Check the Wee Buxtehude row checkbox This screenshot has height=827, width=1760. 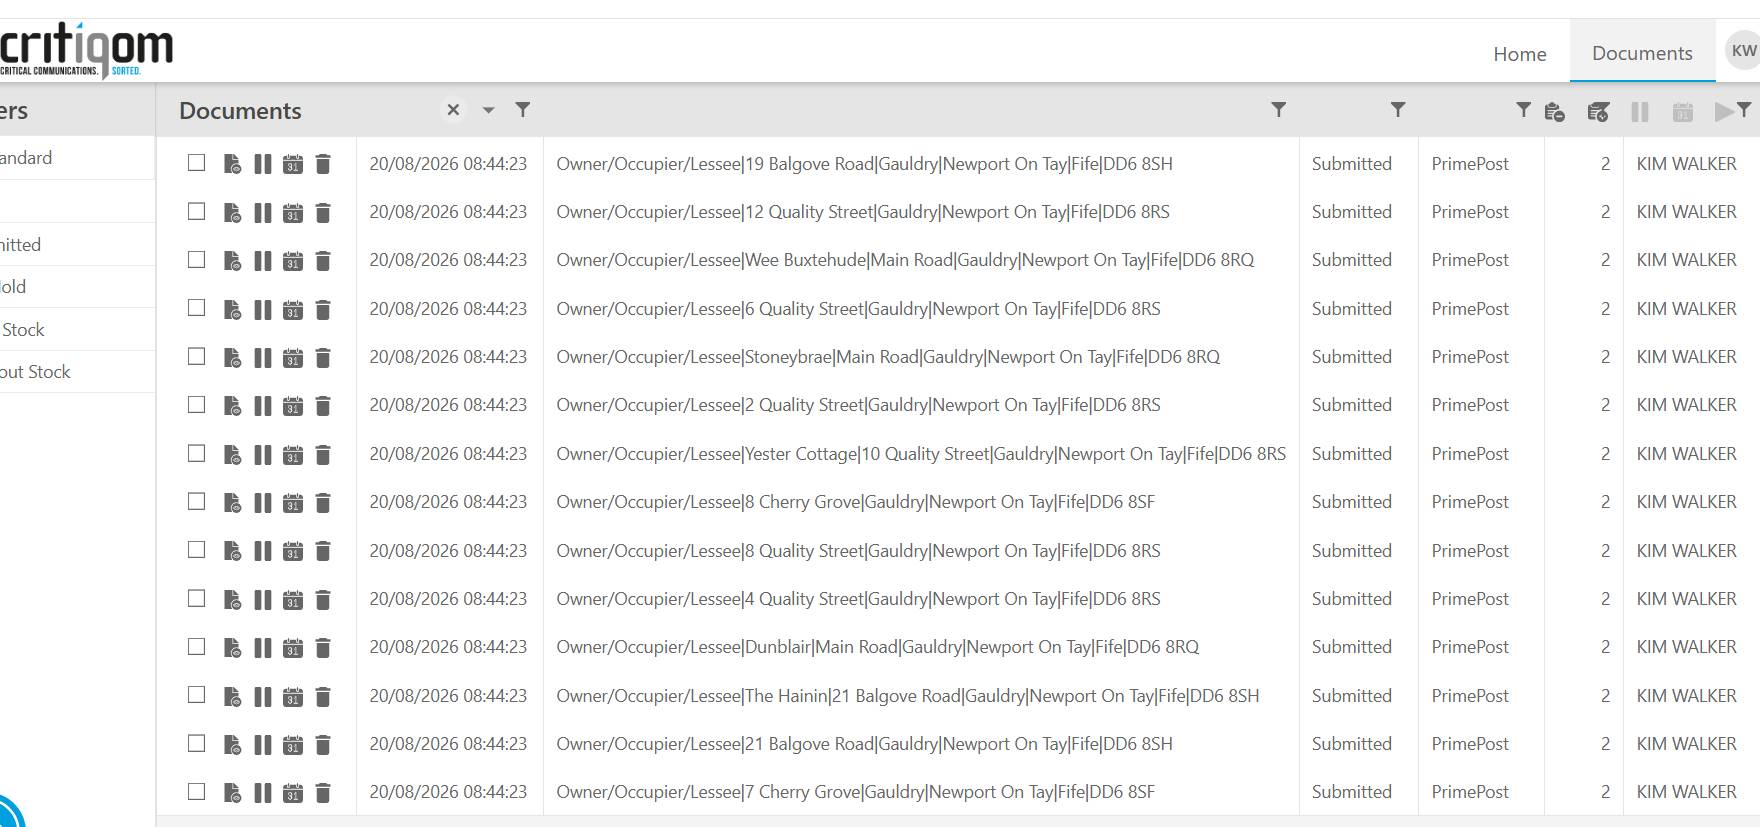pyautogui.click(x=196, y=259)
